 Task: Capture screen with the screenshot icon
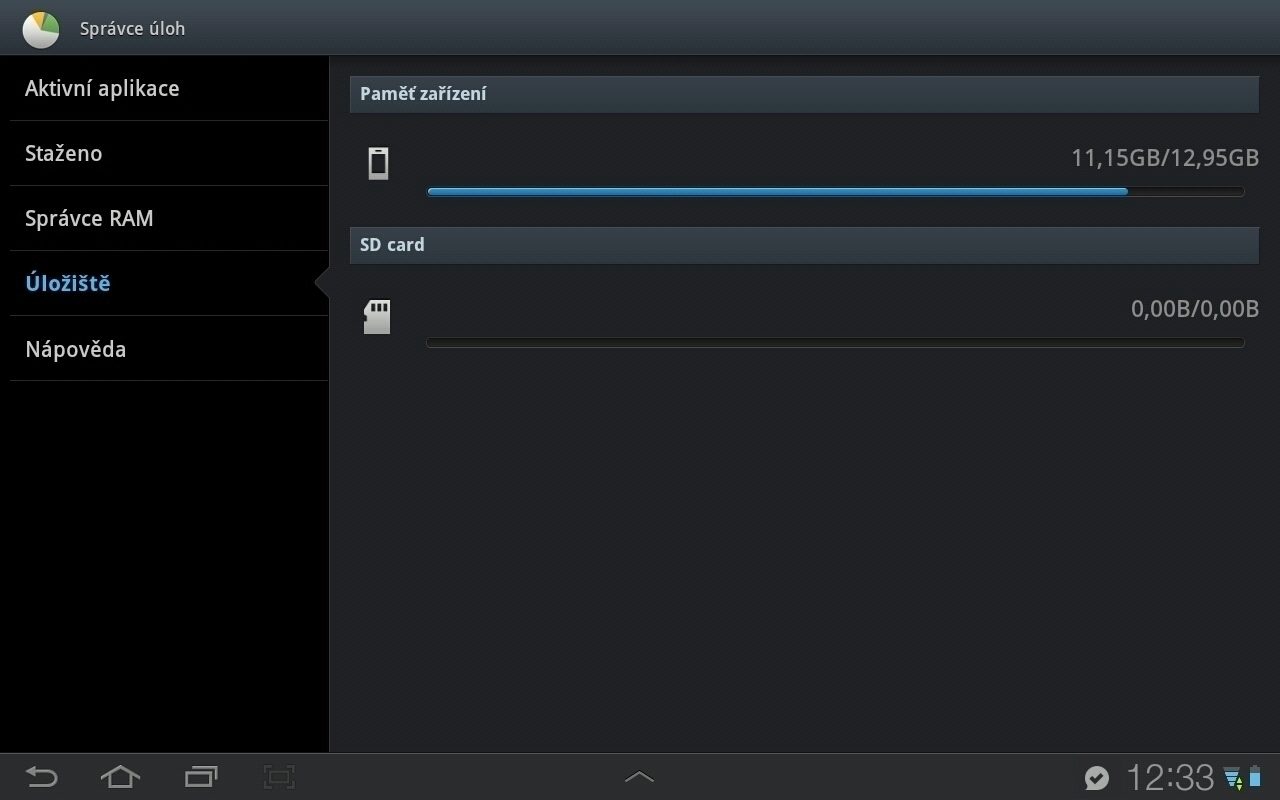tap(279, 777)
